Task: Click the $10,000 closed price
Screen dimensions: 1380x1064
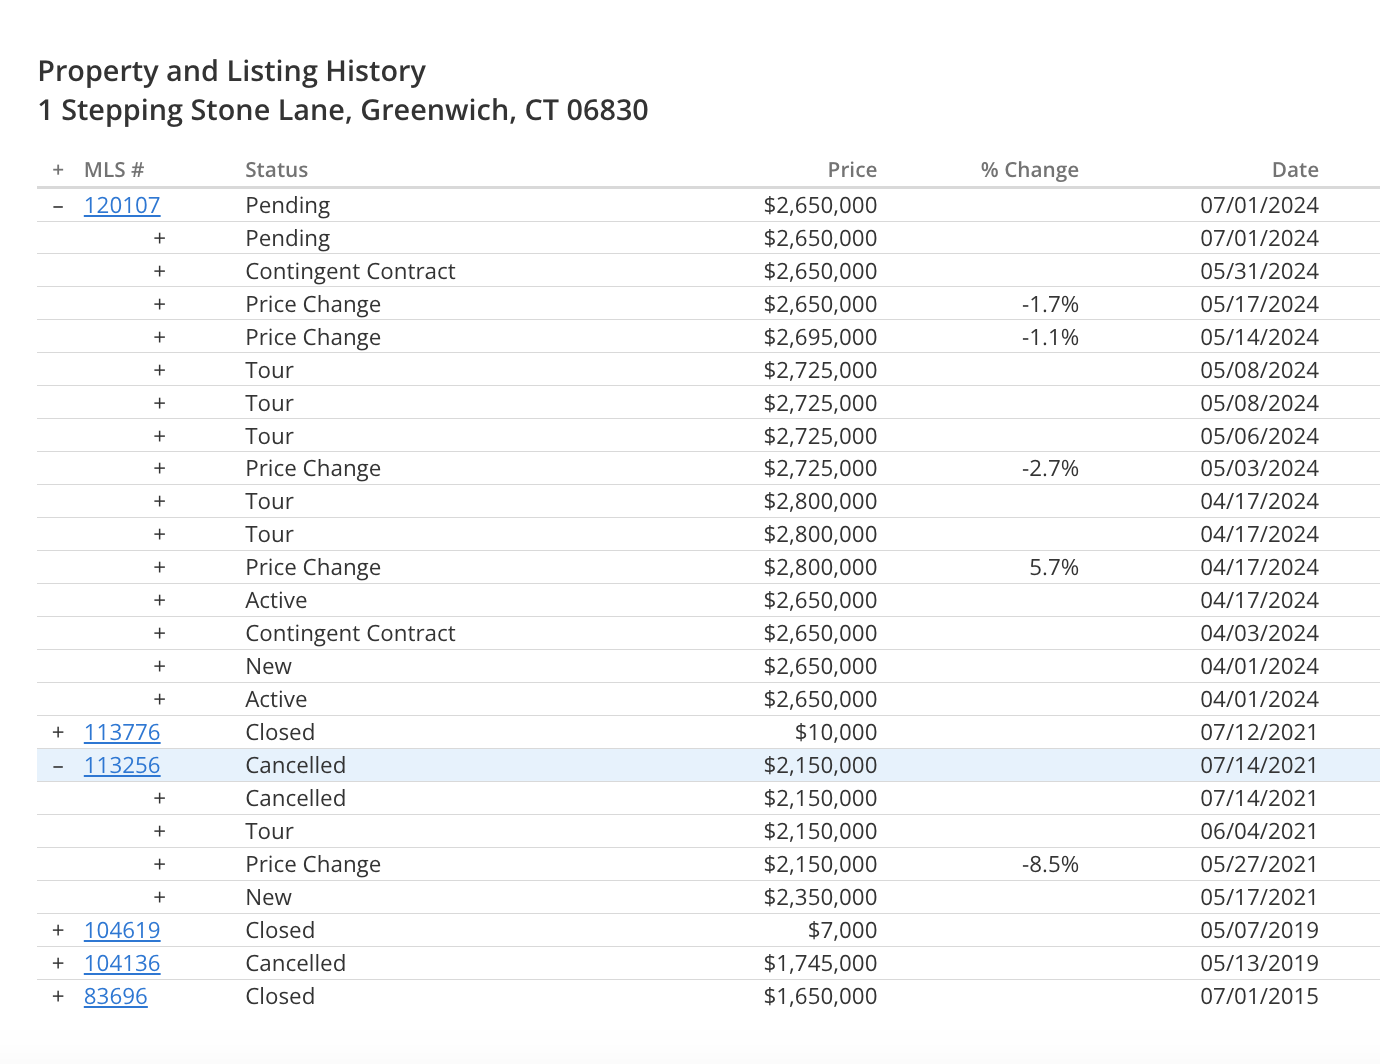Action: tap(836, 732)
